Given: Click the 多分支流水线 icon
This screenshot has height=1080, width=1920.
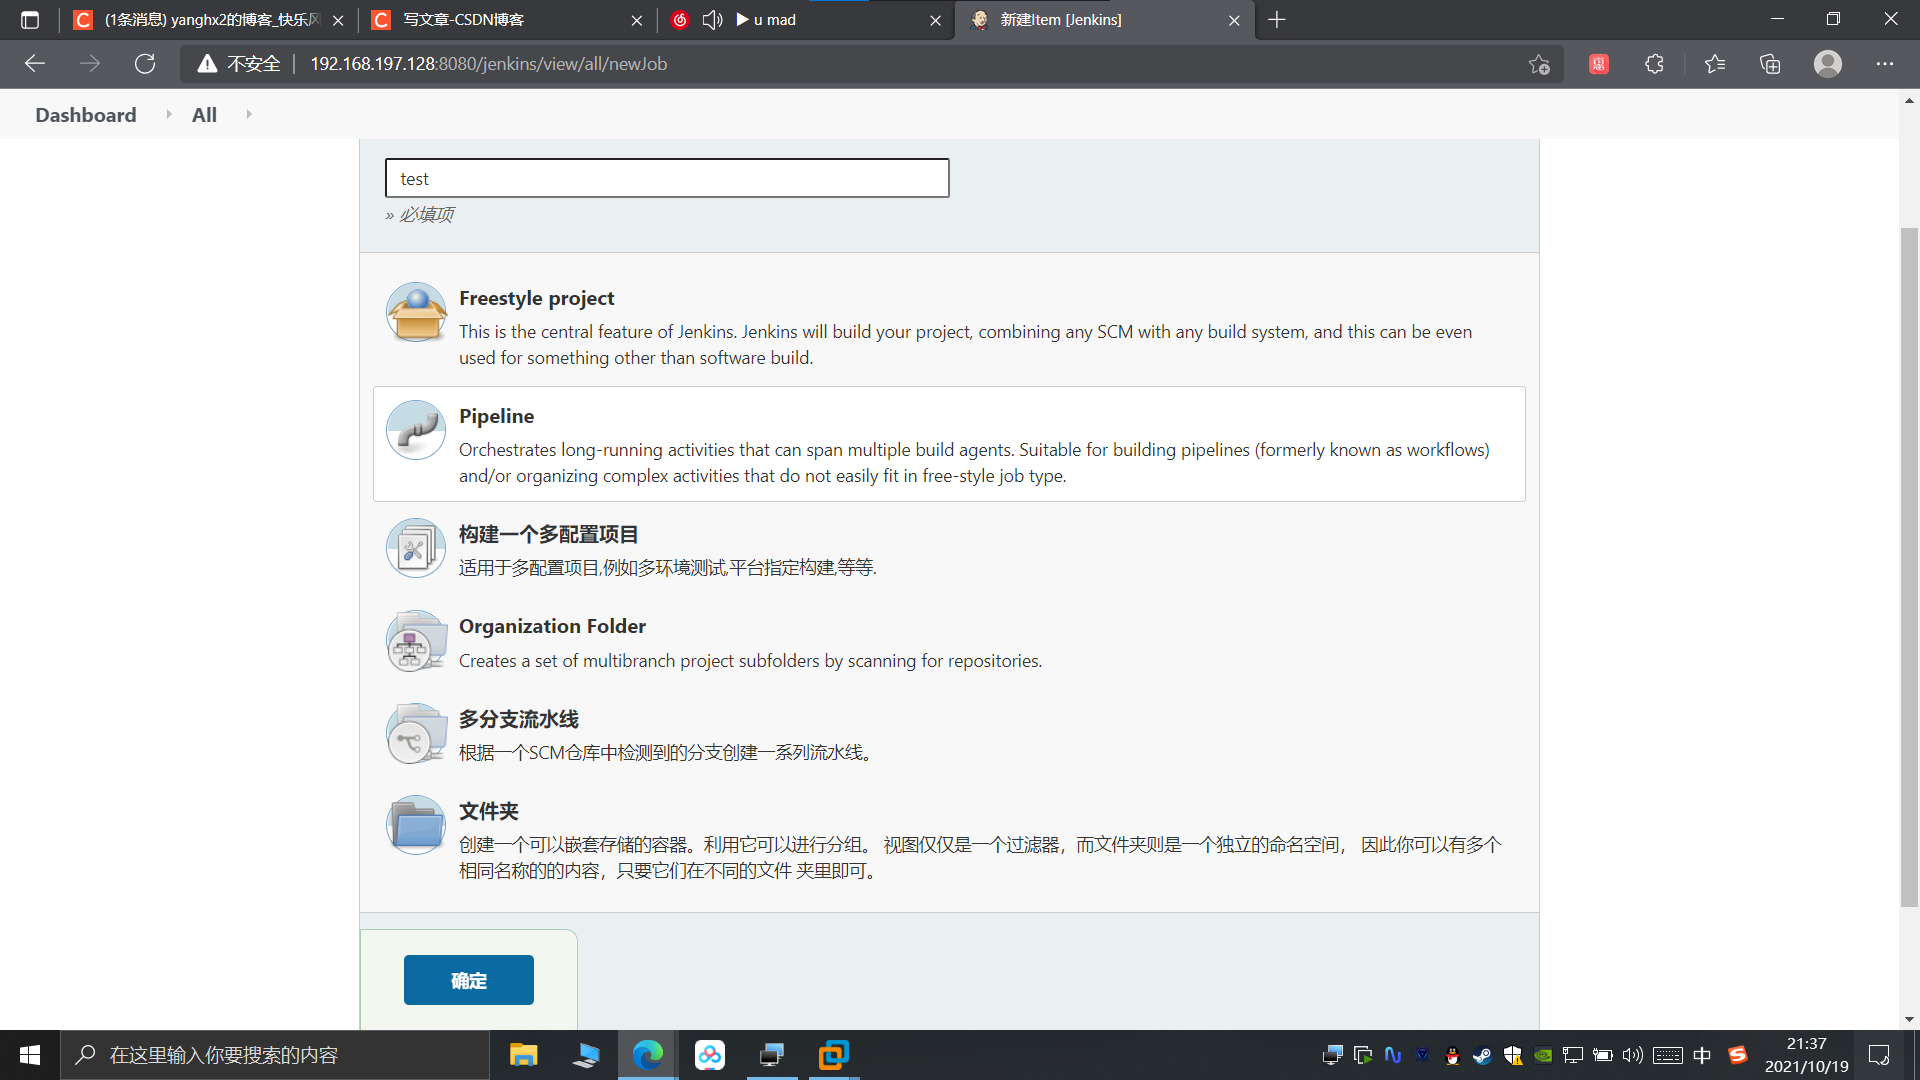Looking at the screenshot, I should click(x=415, y=733).
